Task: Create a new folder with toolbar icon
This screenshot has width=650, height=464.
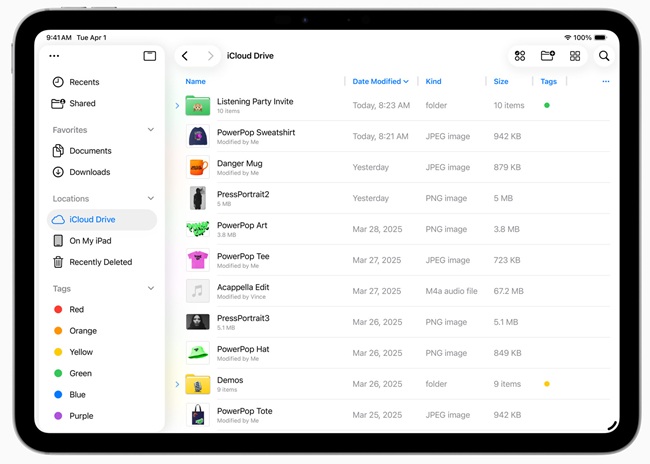Action: click(548, 56)
